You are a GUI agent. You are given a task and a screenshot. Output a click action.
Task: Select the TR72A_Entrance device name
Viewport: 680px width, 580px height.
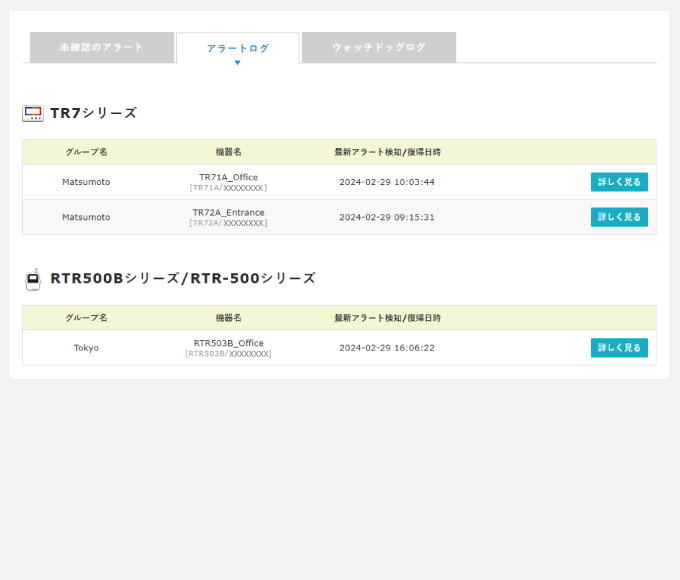228,212
